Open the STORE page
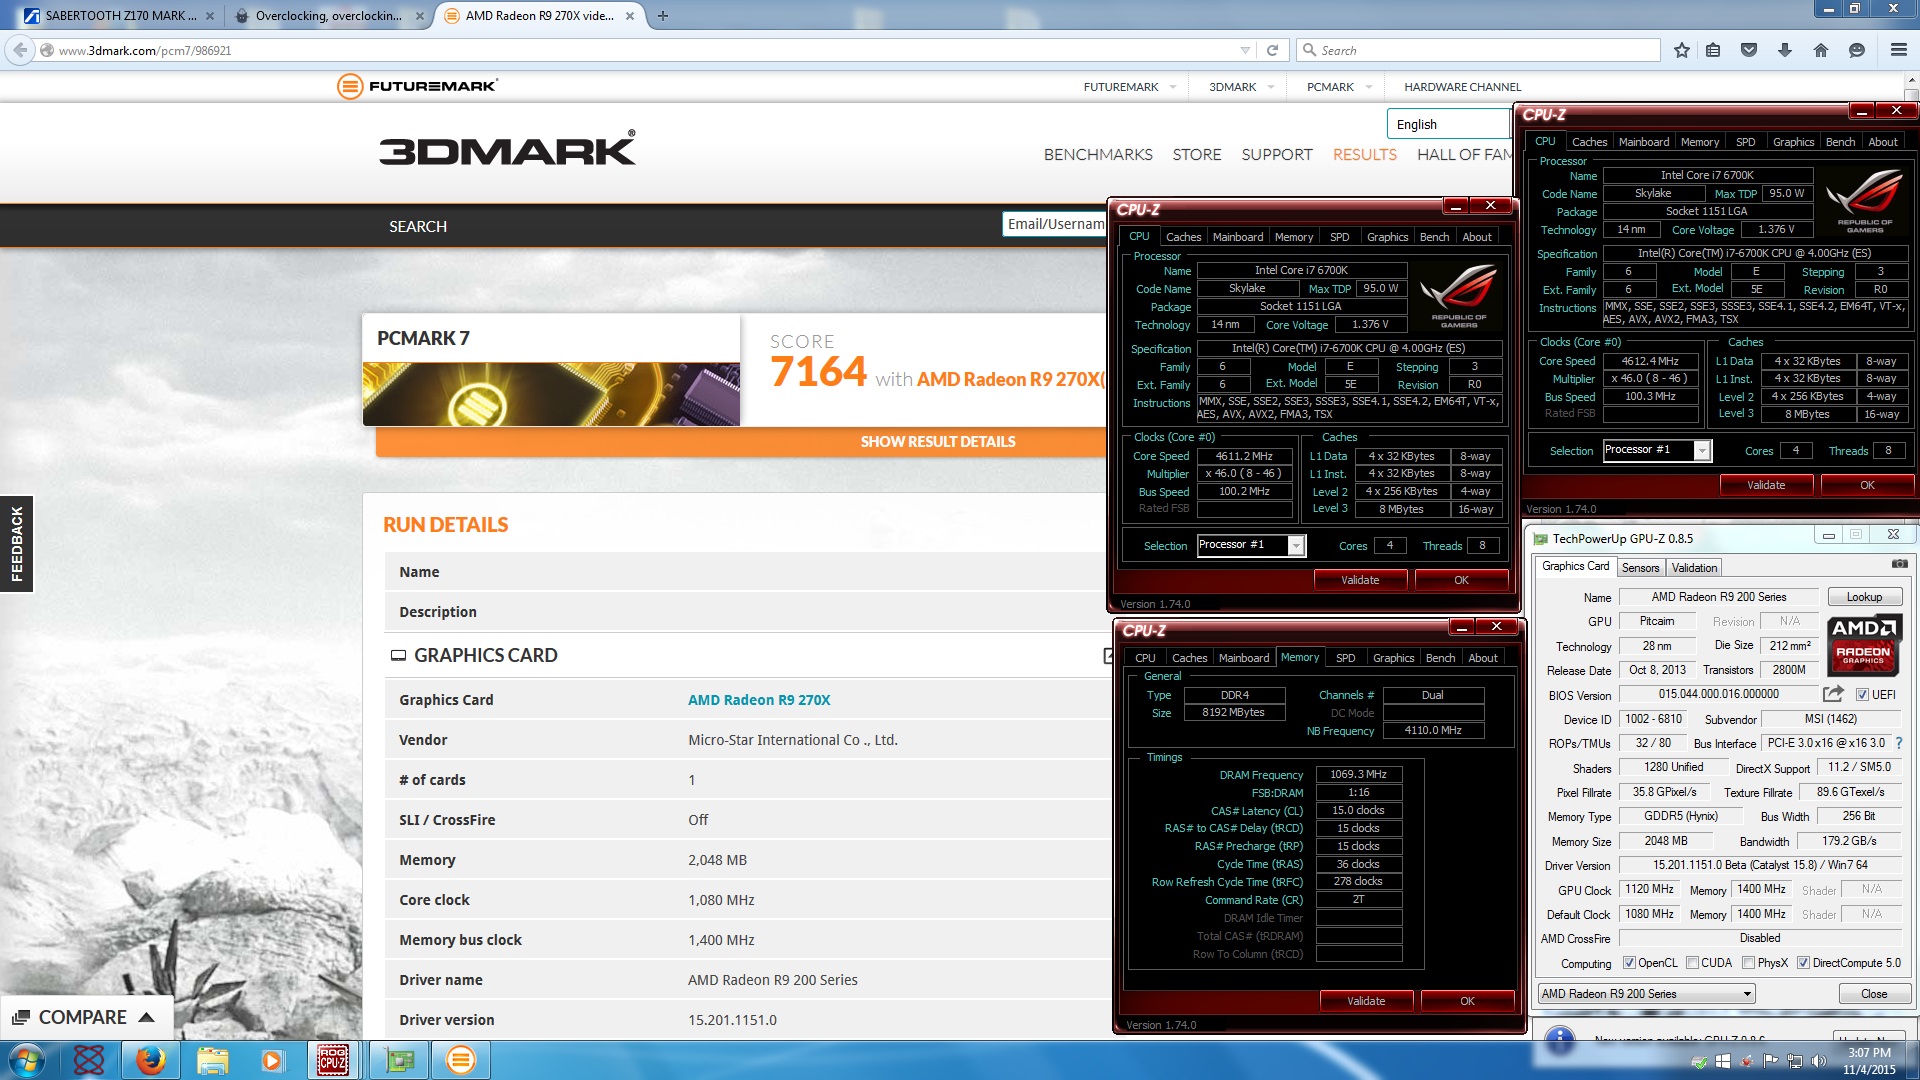This screenshot has height=1080, width=1920. (1197, 154)
